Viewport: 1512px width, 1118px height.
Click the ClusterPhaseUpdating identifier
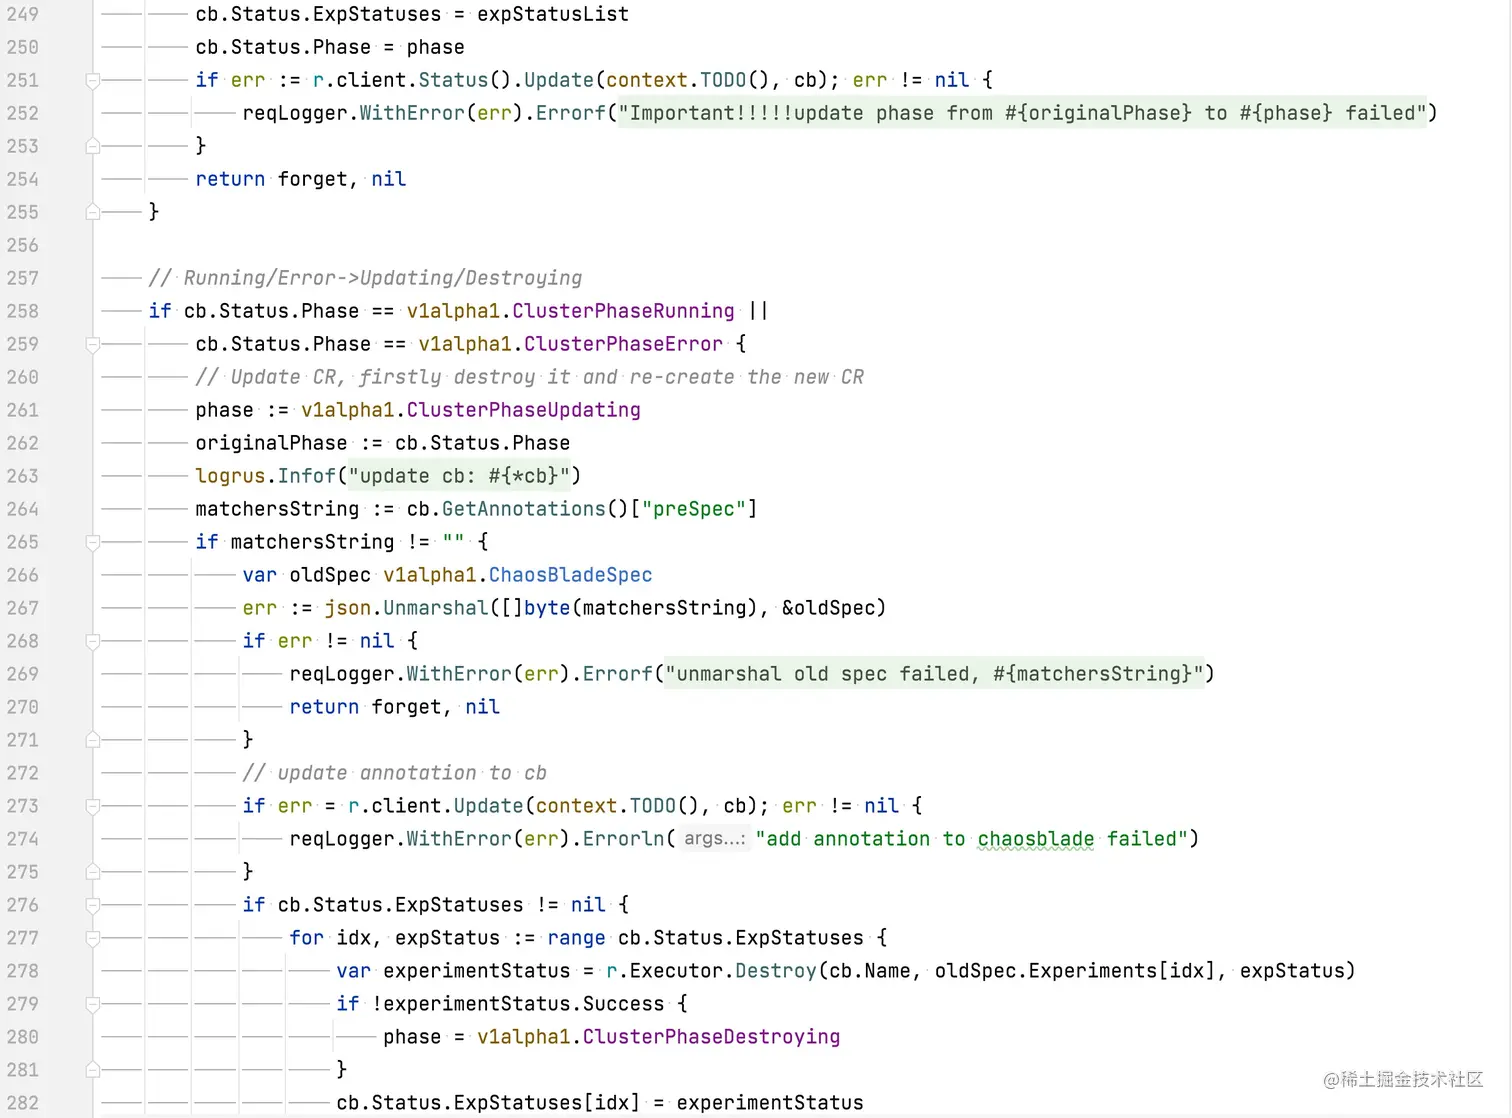(x=523, y=410)
